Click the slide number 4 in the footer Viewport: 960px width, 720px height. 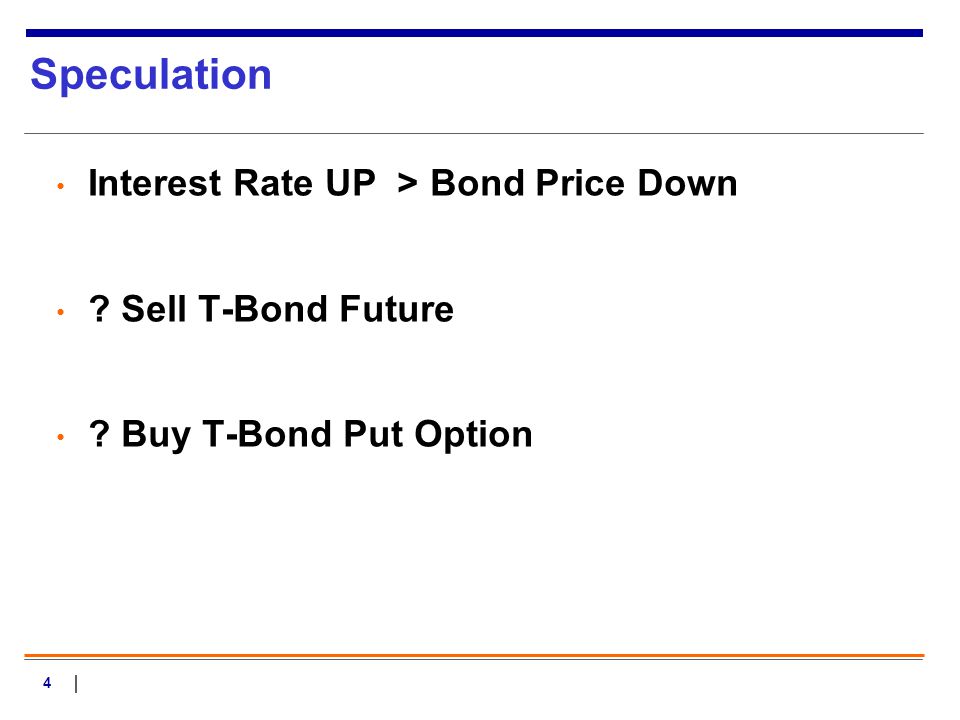(x=47, y=683)
